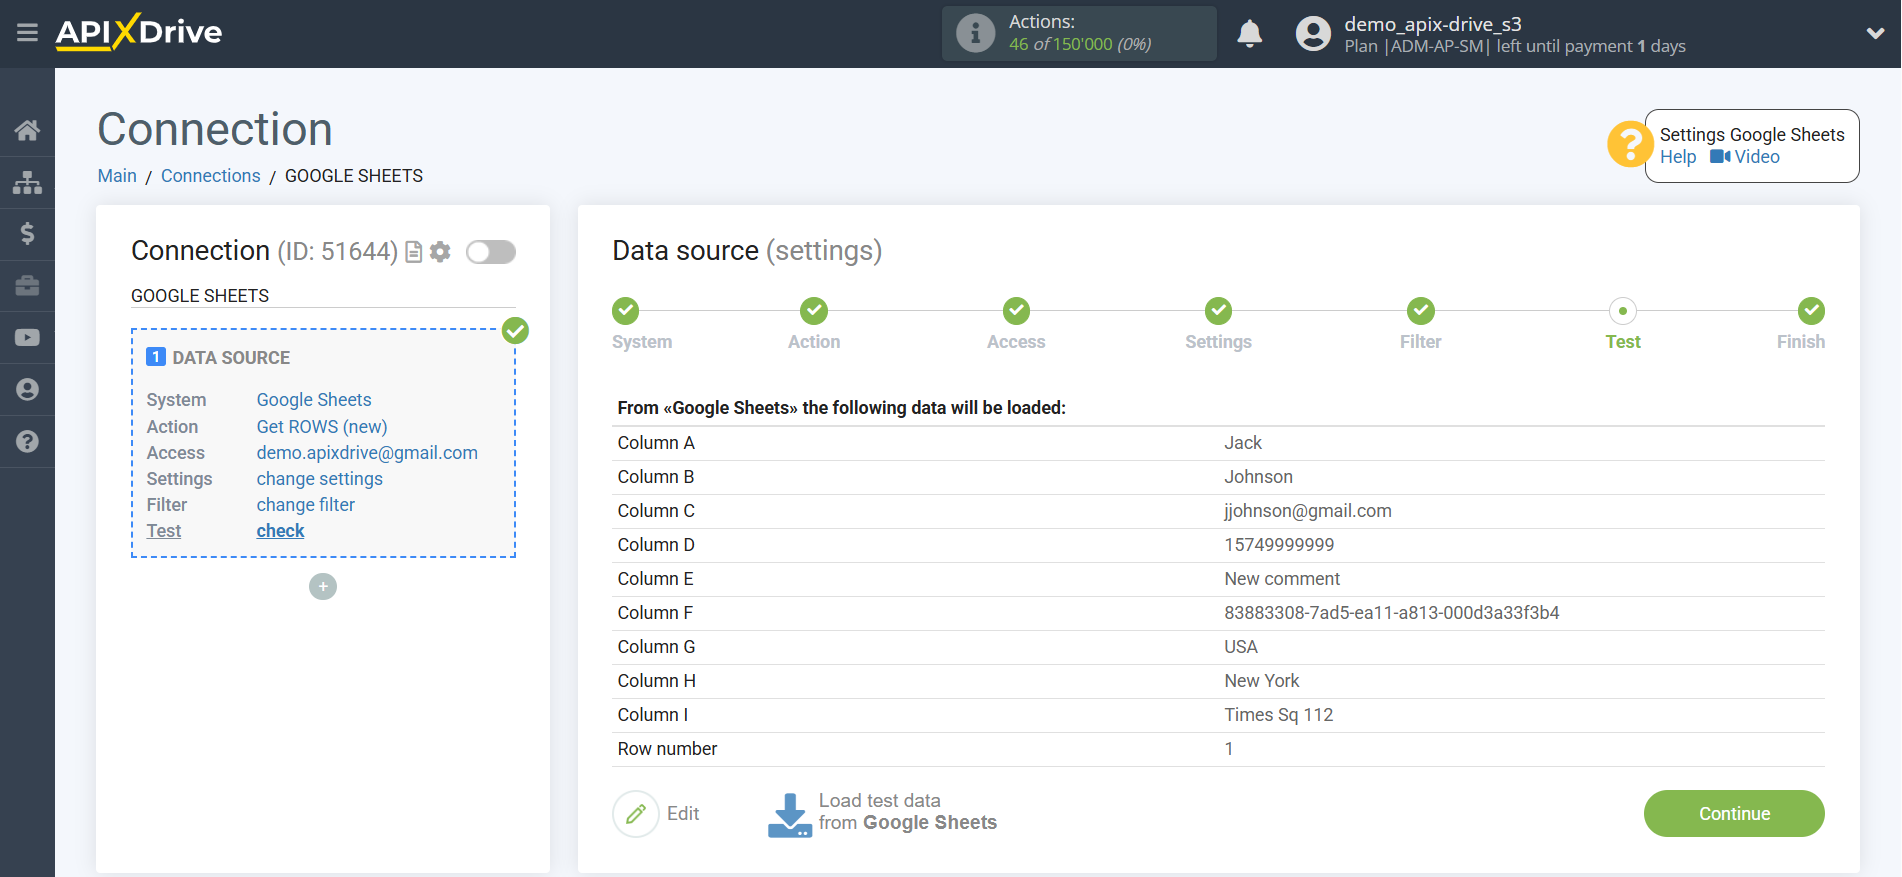Go to the Access step
The height and width of the screenshot is (877, 1902).
click(1016, 311)
